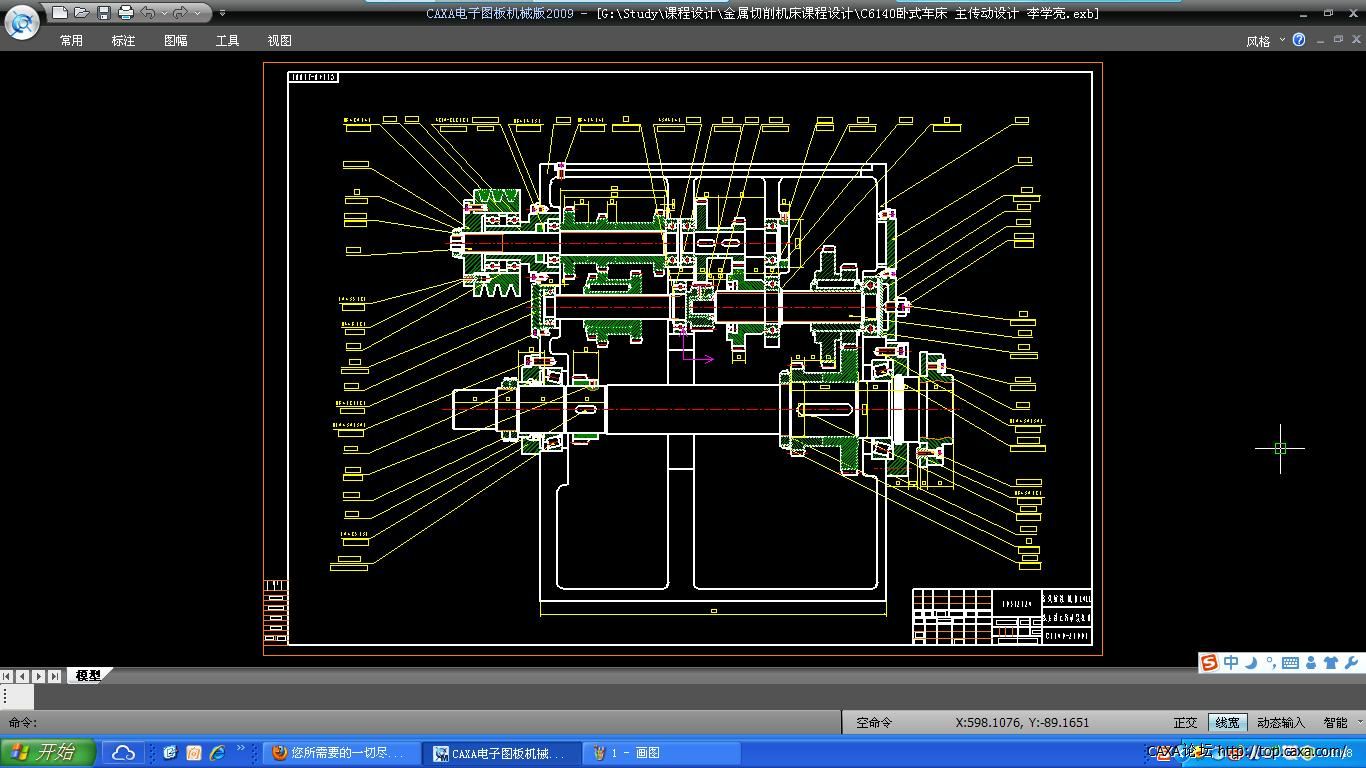Click the help question mark icon
Screen dimensions: 1366x768
1299,40
